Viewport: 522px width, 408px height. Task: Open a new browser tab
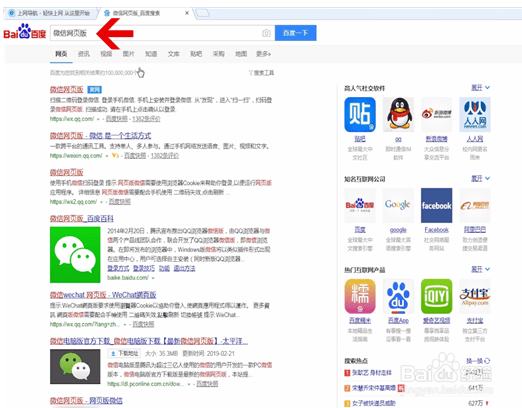click(x=202, y=13)
